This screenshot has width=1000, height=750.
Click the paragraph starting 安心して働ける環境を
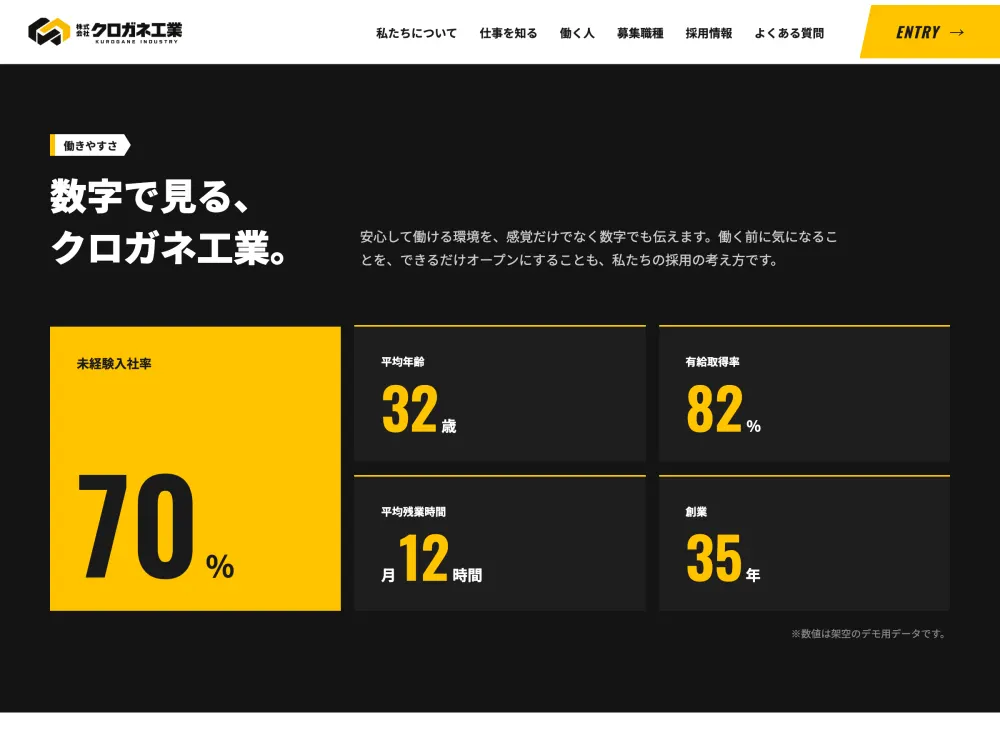click(599, 248)
